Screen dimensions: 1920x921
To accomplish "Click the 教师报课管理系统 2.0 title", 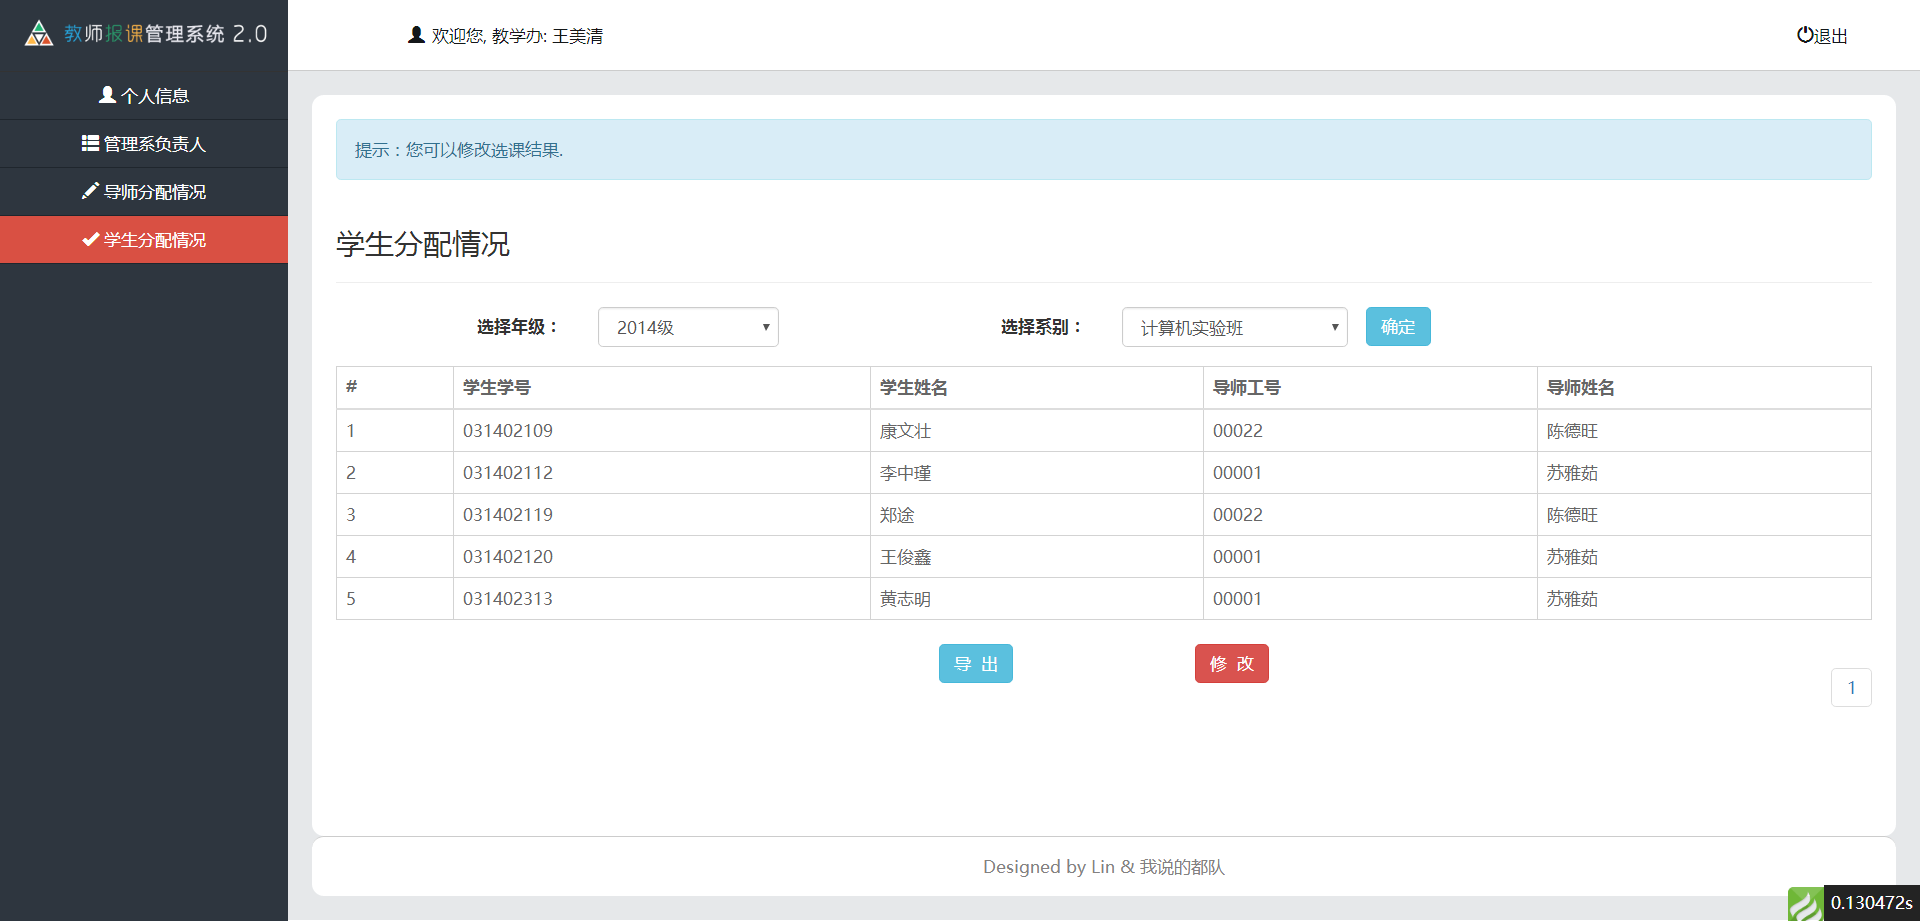I will coord(166,34).
